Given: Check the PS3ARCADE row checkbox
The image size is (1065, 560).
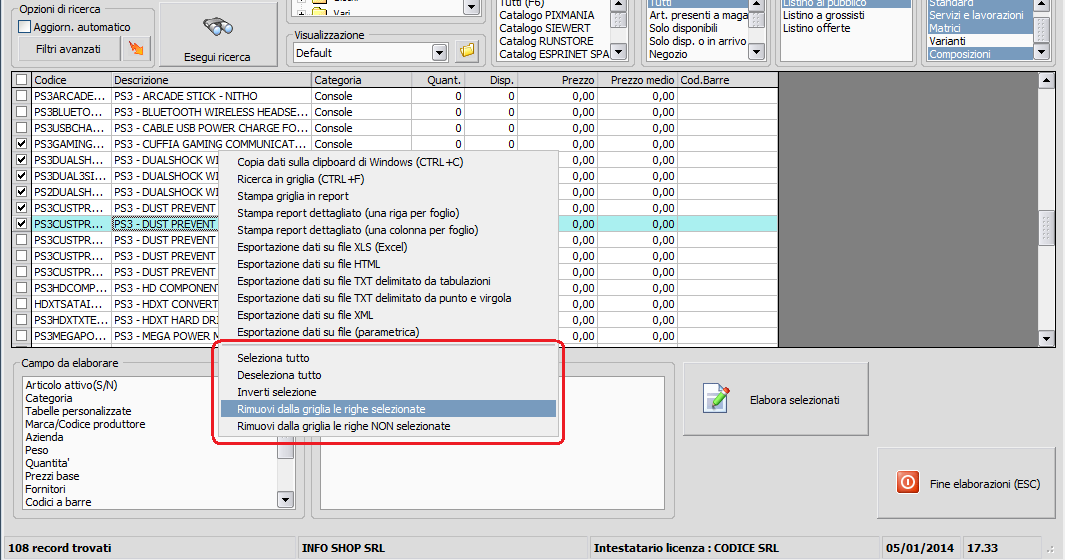Looking at the screenshot, I should (22, 96).
